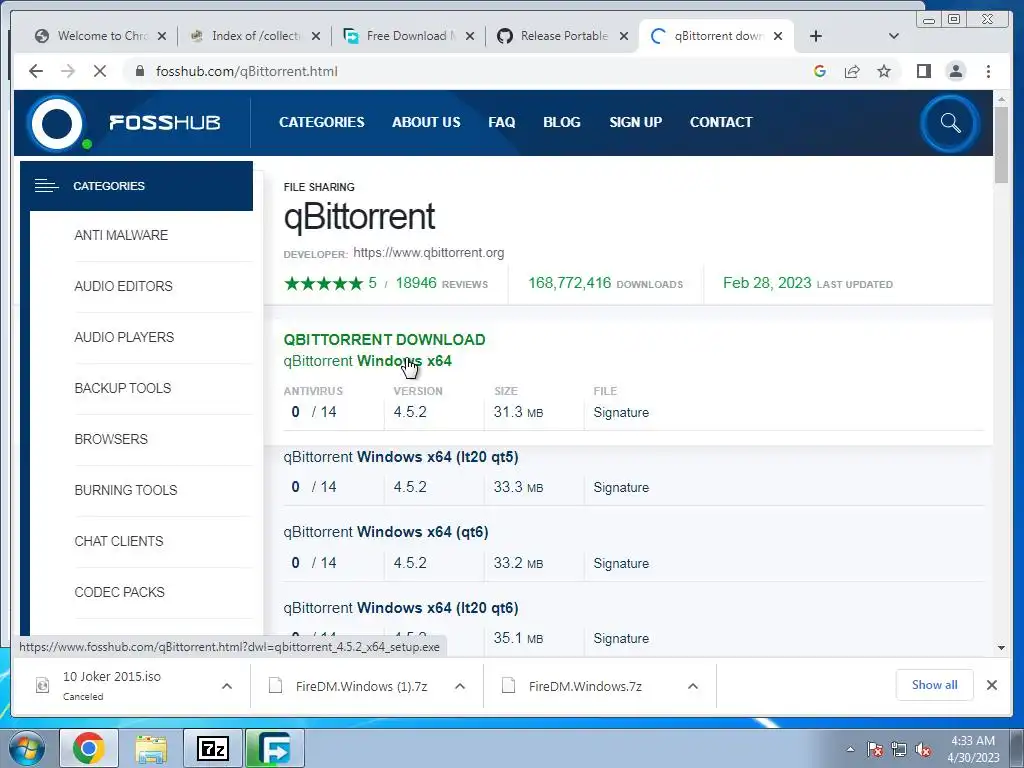This screenshot has height=768, width=1024.
Task: Open Windows Explorer from taskbar
Action: click(151, 748)
